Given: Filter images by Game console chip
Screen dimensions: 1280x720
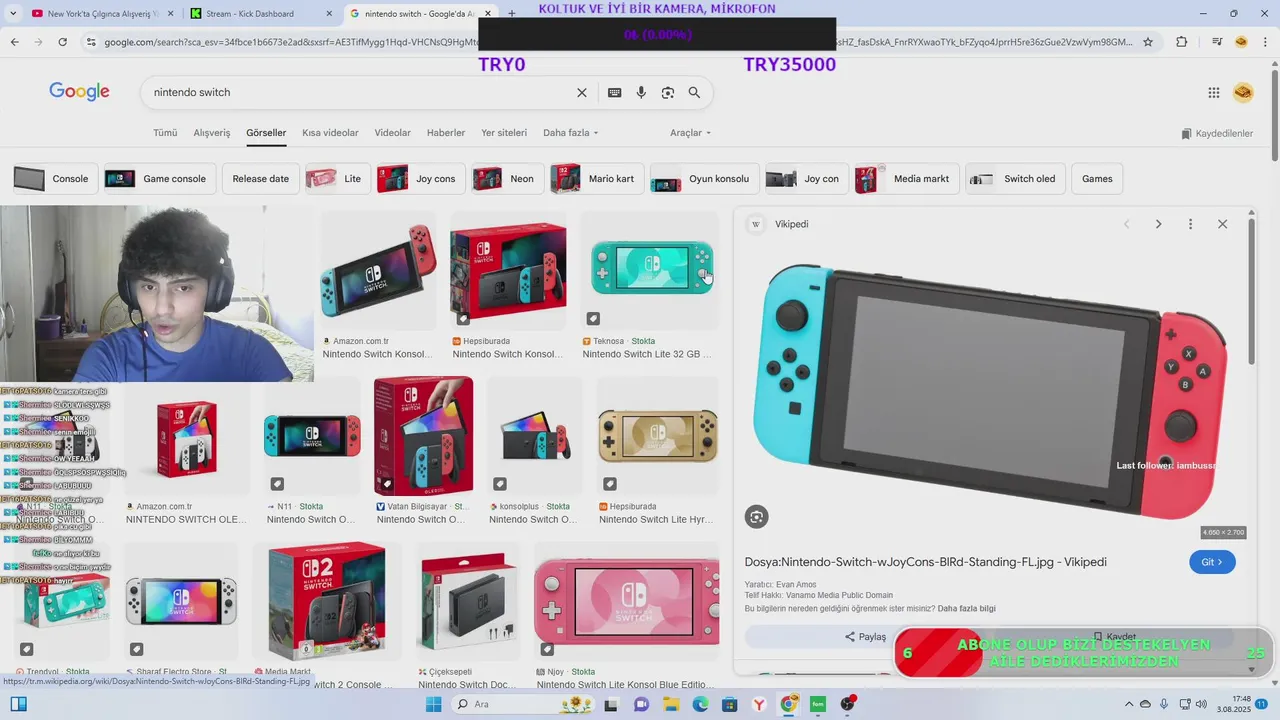Looking at the screenshot, I should pos(159,179).
